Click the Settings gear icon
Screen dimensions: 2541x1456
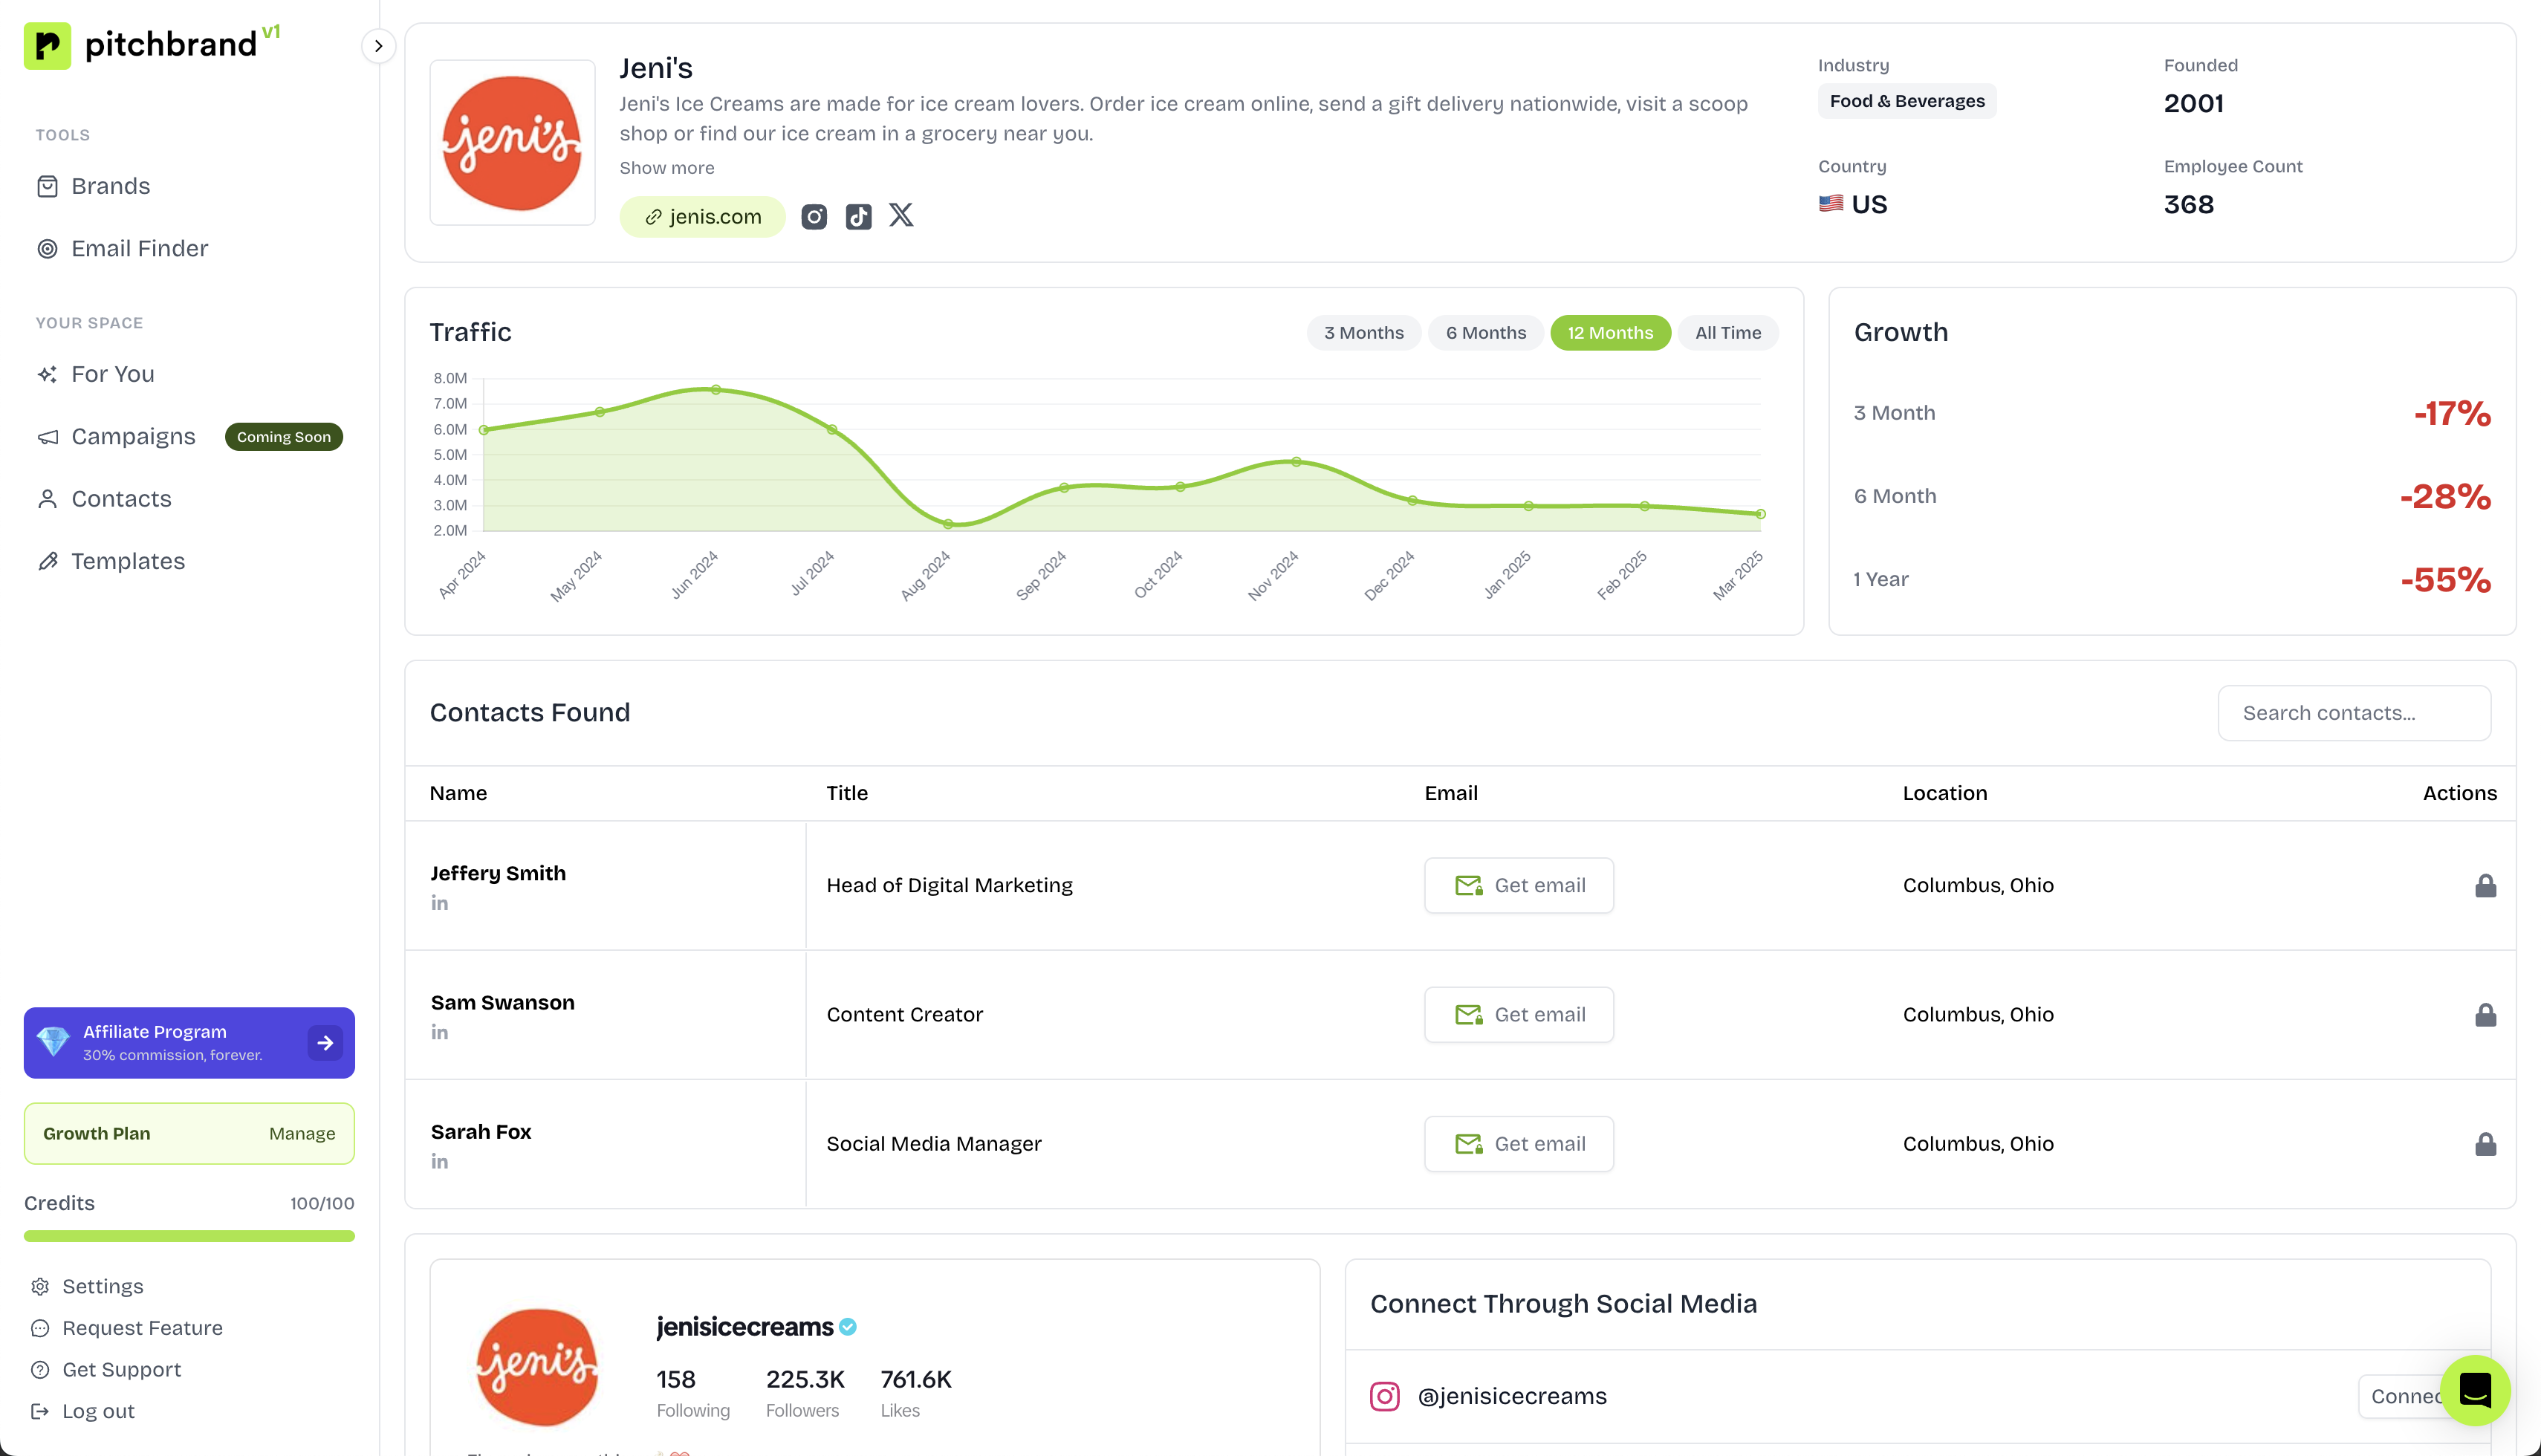pyautogui.click(x=40, y=1287)
